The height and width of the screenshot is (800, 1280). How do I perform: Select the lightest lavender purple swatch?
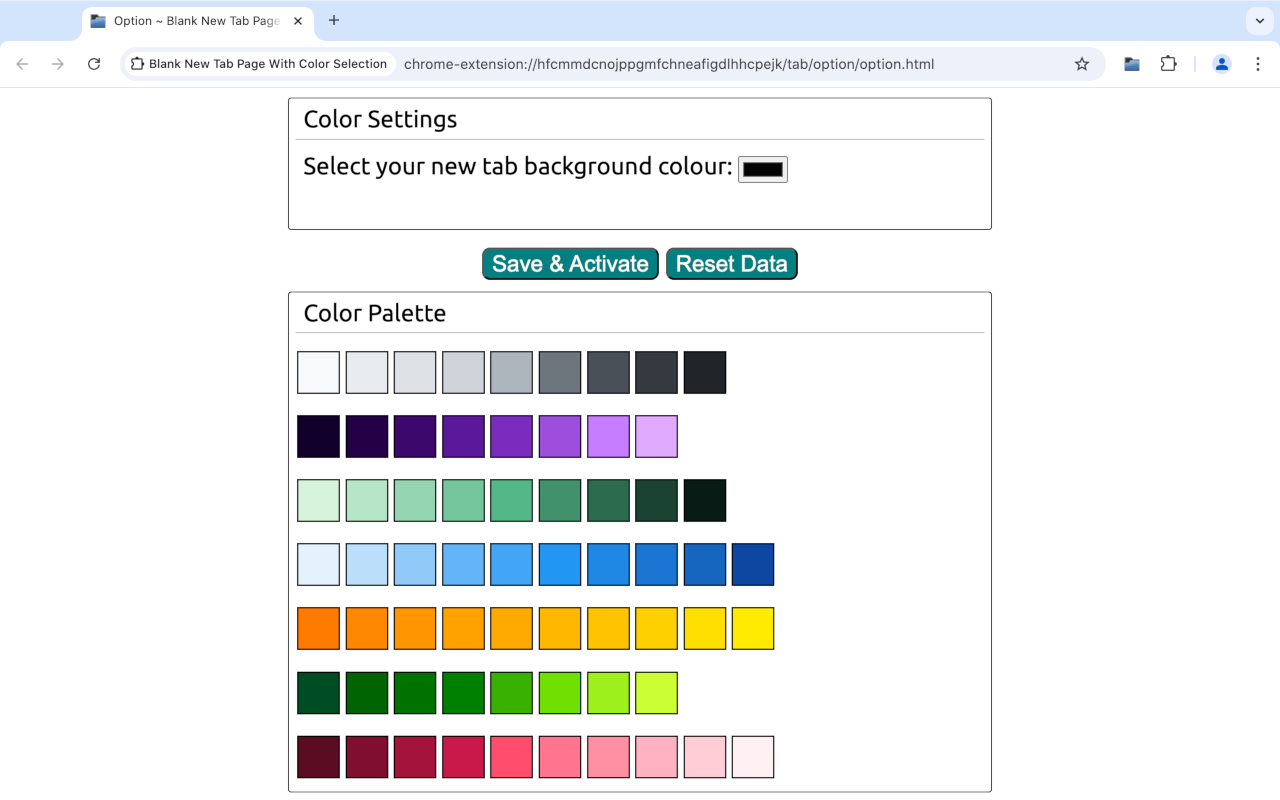coord(656,437)
